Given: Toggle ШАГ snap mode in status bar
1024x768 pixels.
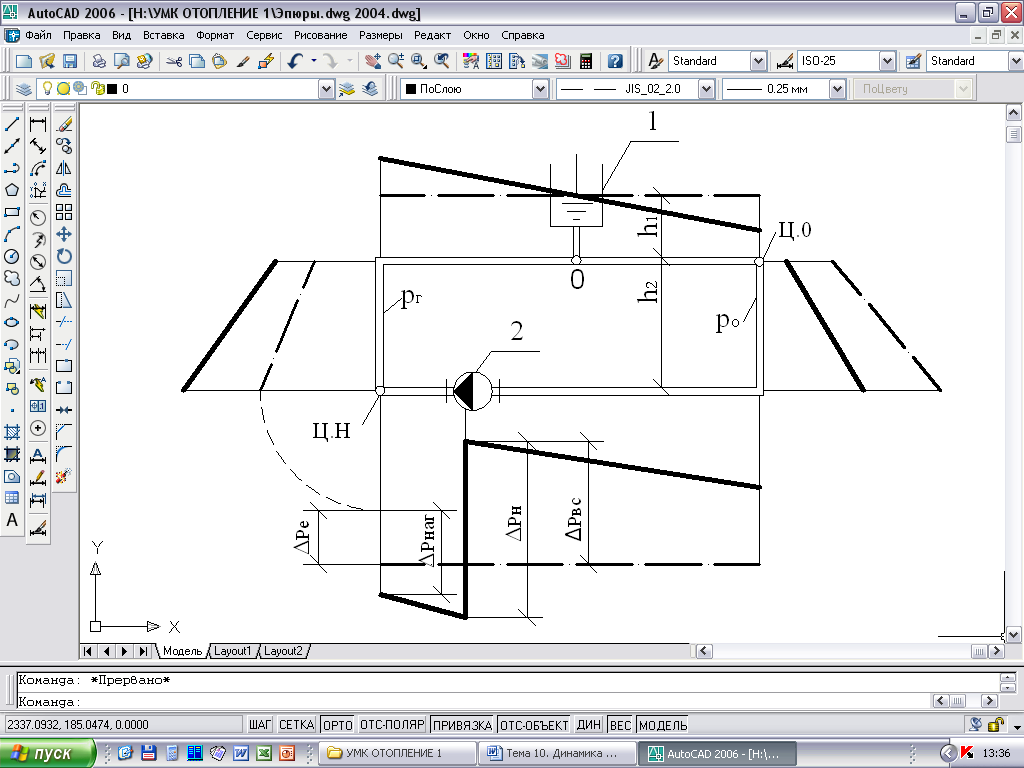Looking at the screenshot, I should [259, 725].
